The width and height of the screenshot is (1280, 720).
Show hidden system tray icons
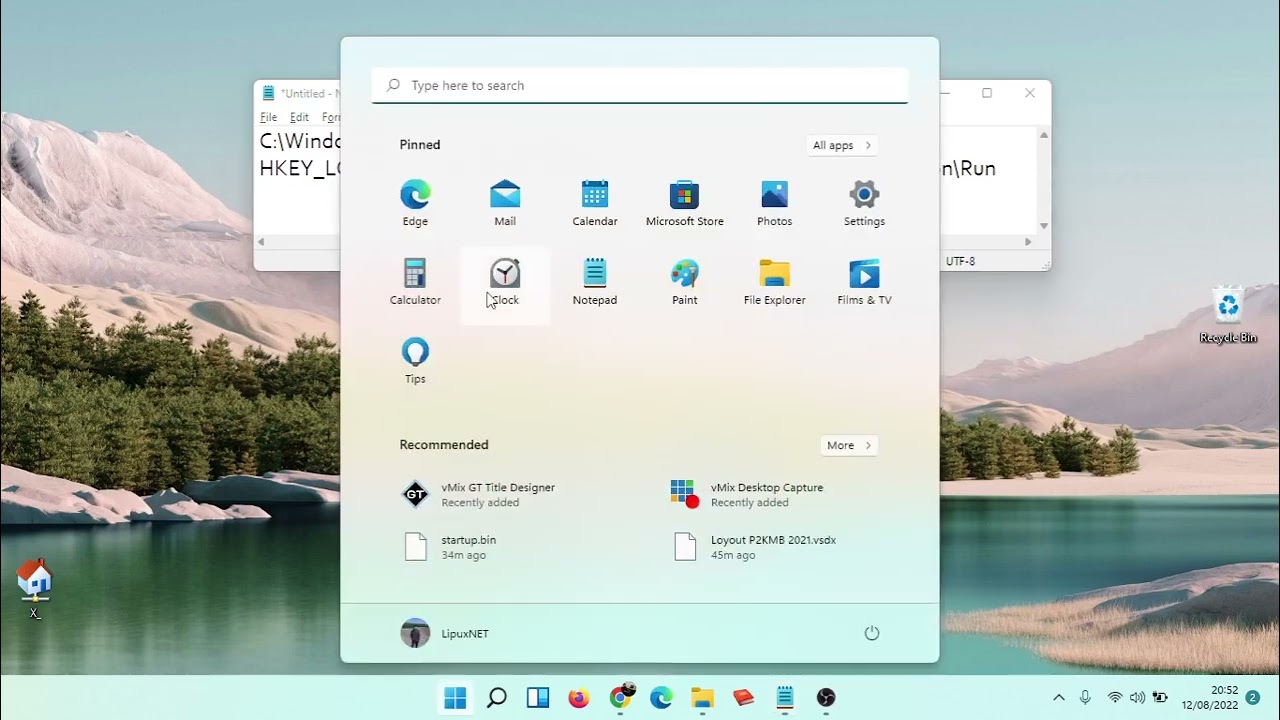(1059, 698)
